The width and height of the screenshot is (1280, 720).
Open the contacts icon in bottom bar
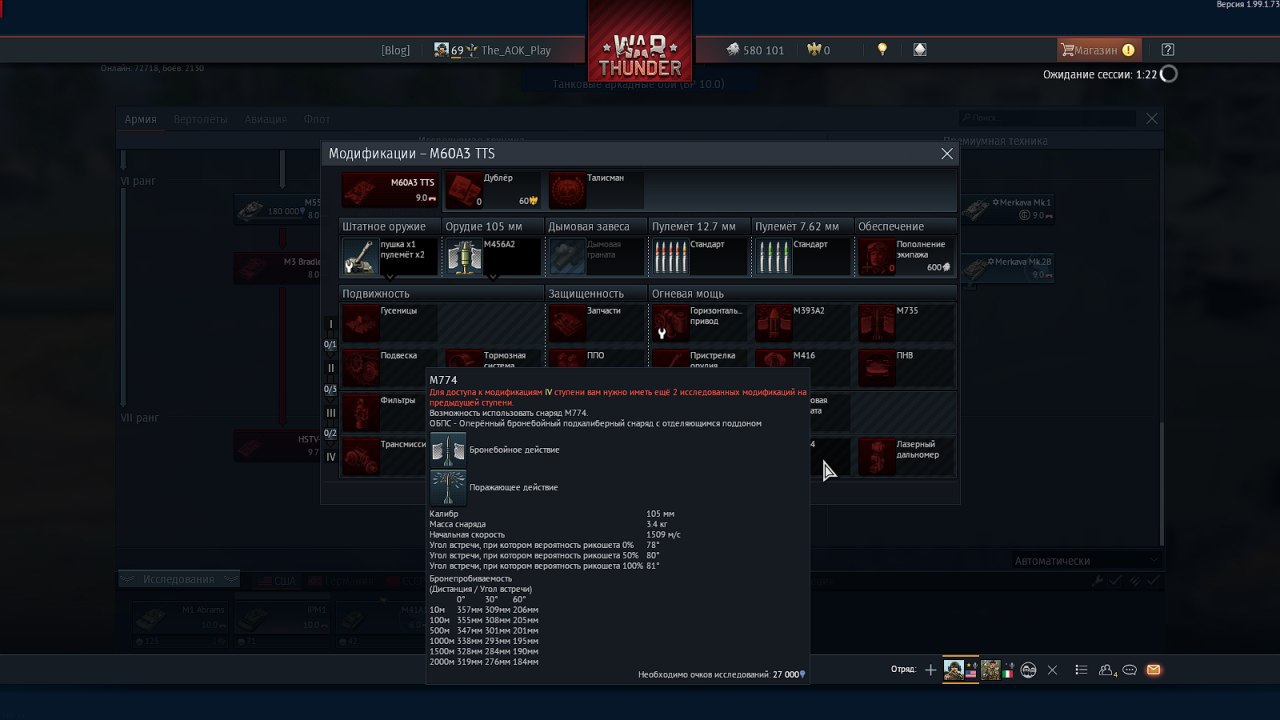[1107, 670]
